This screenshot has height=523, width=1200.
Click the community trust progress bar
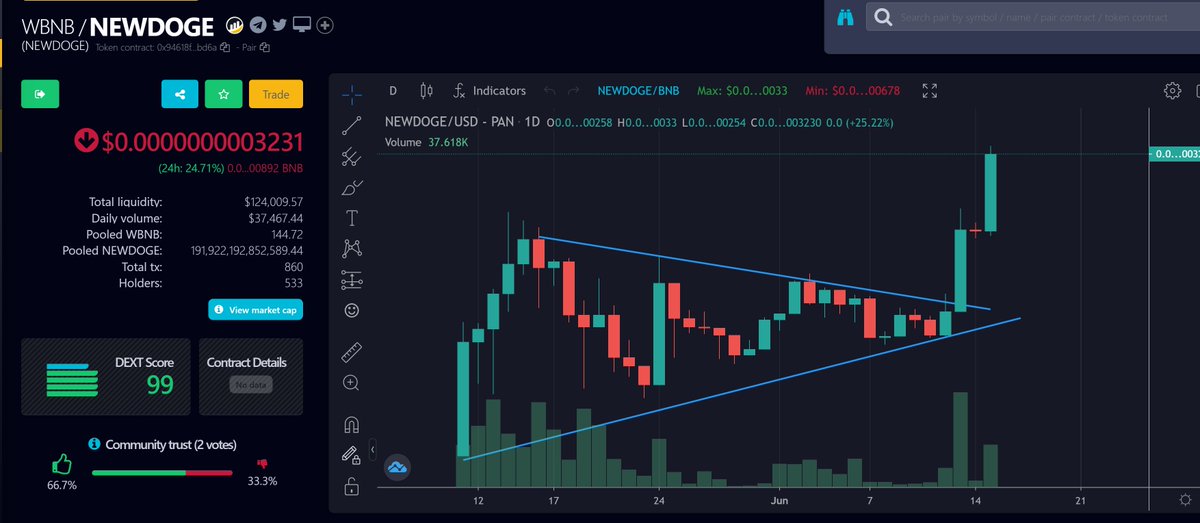162,473
